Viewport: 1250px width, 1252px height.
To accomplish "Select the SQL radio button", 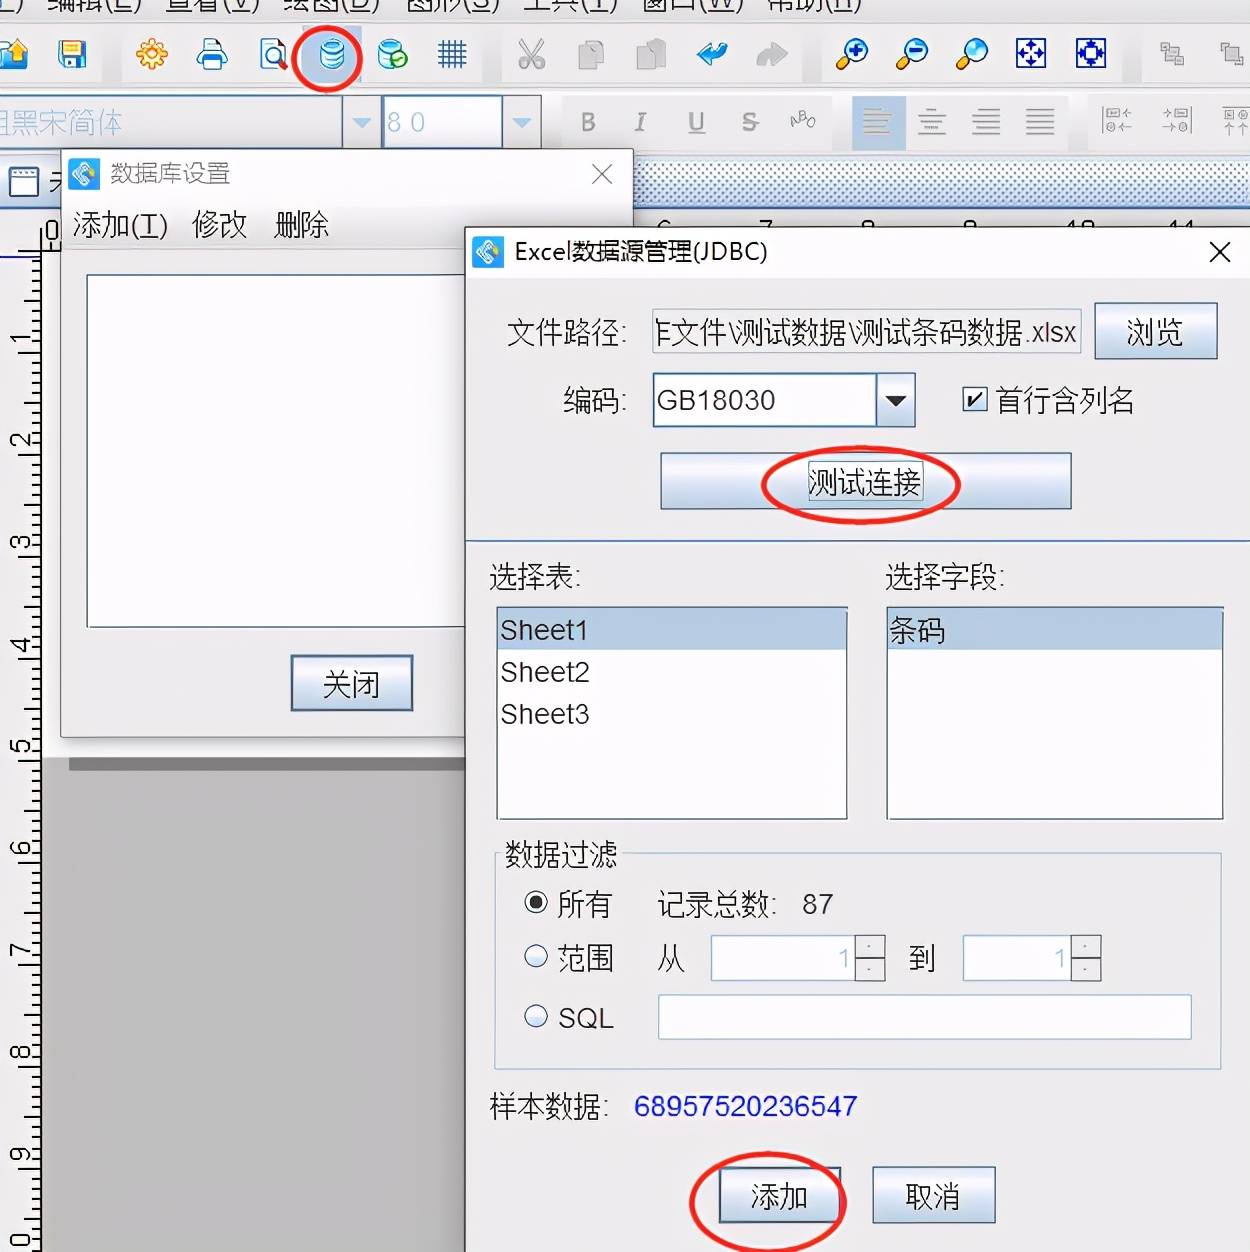I will pos(537,1017).
